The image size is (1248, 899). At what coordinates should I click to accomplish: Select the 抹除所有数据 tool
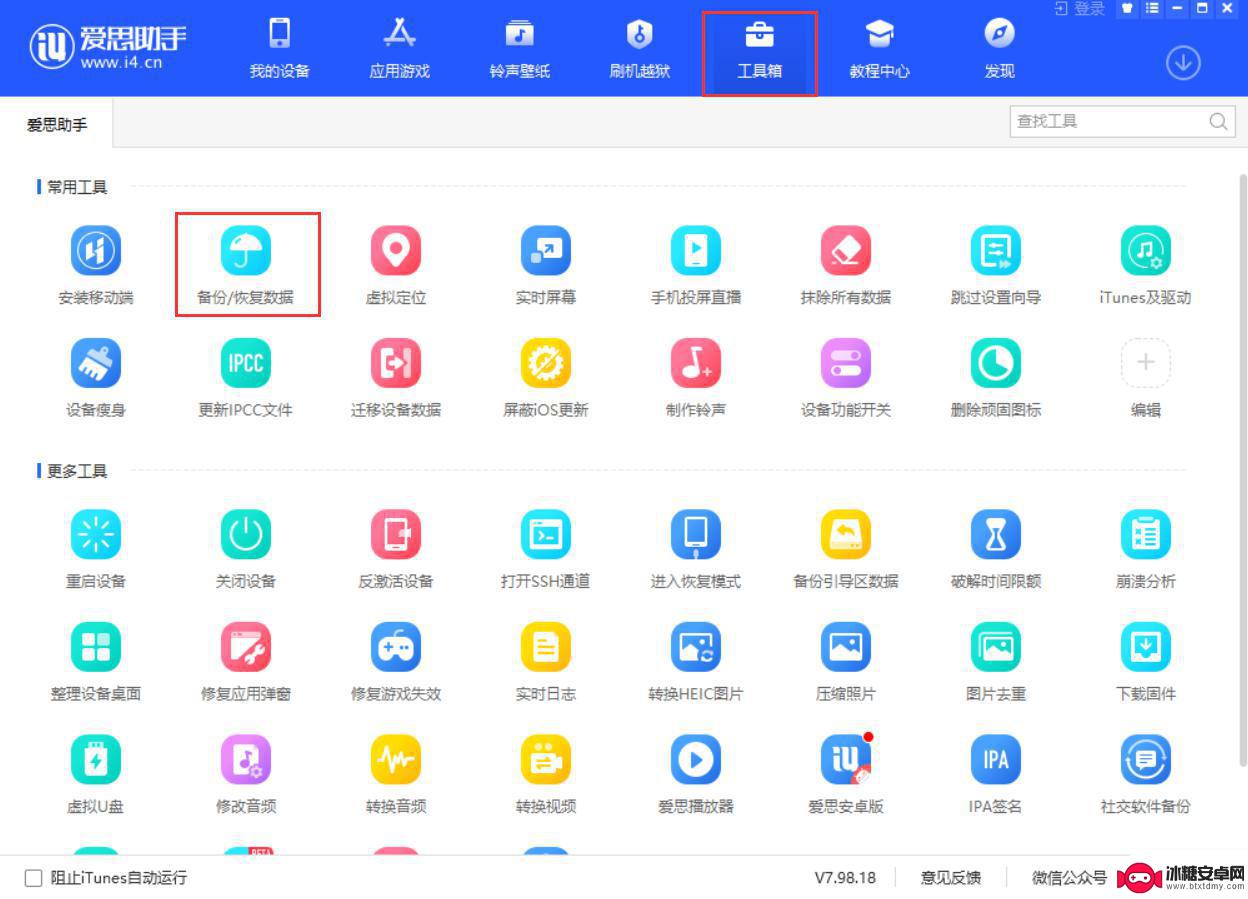846,251
